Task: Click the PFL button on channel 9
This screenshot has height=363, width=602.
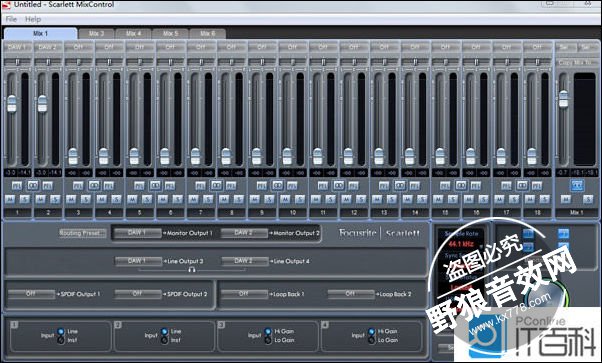Action: click(x=261, y=186)
